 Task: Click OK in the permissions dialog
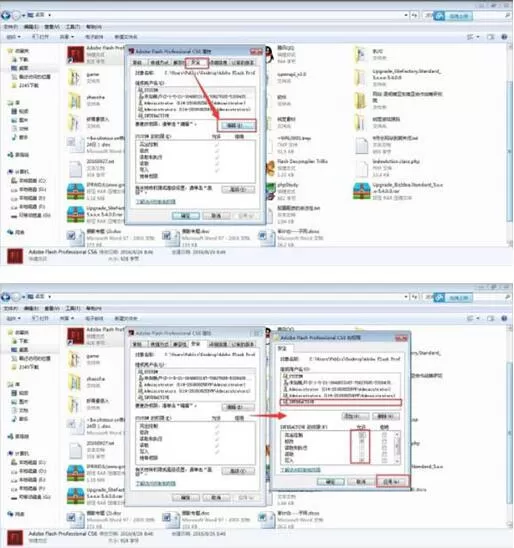pos(331,482)
